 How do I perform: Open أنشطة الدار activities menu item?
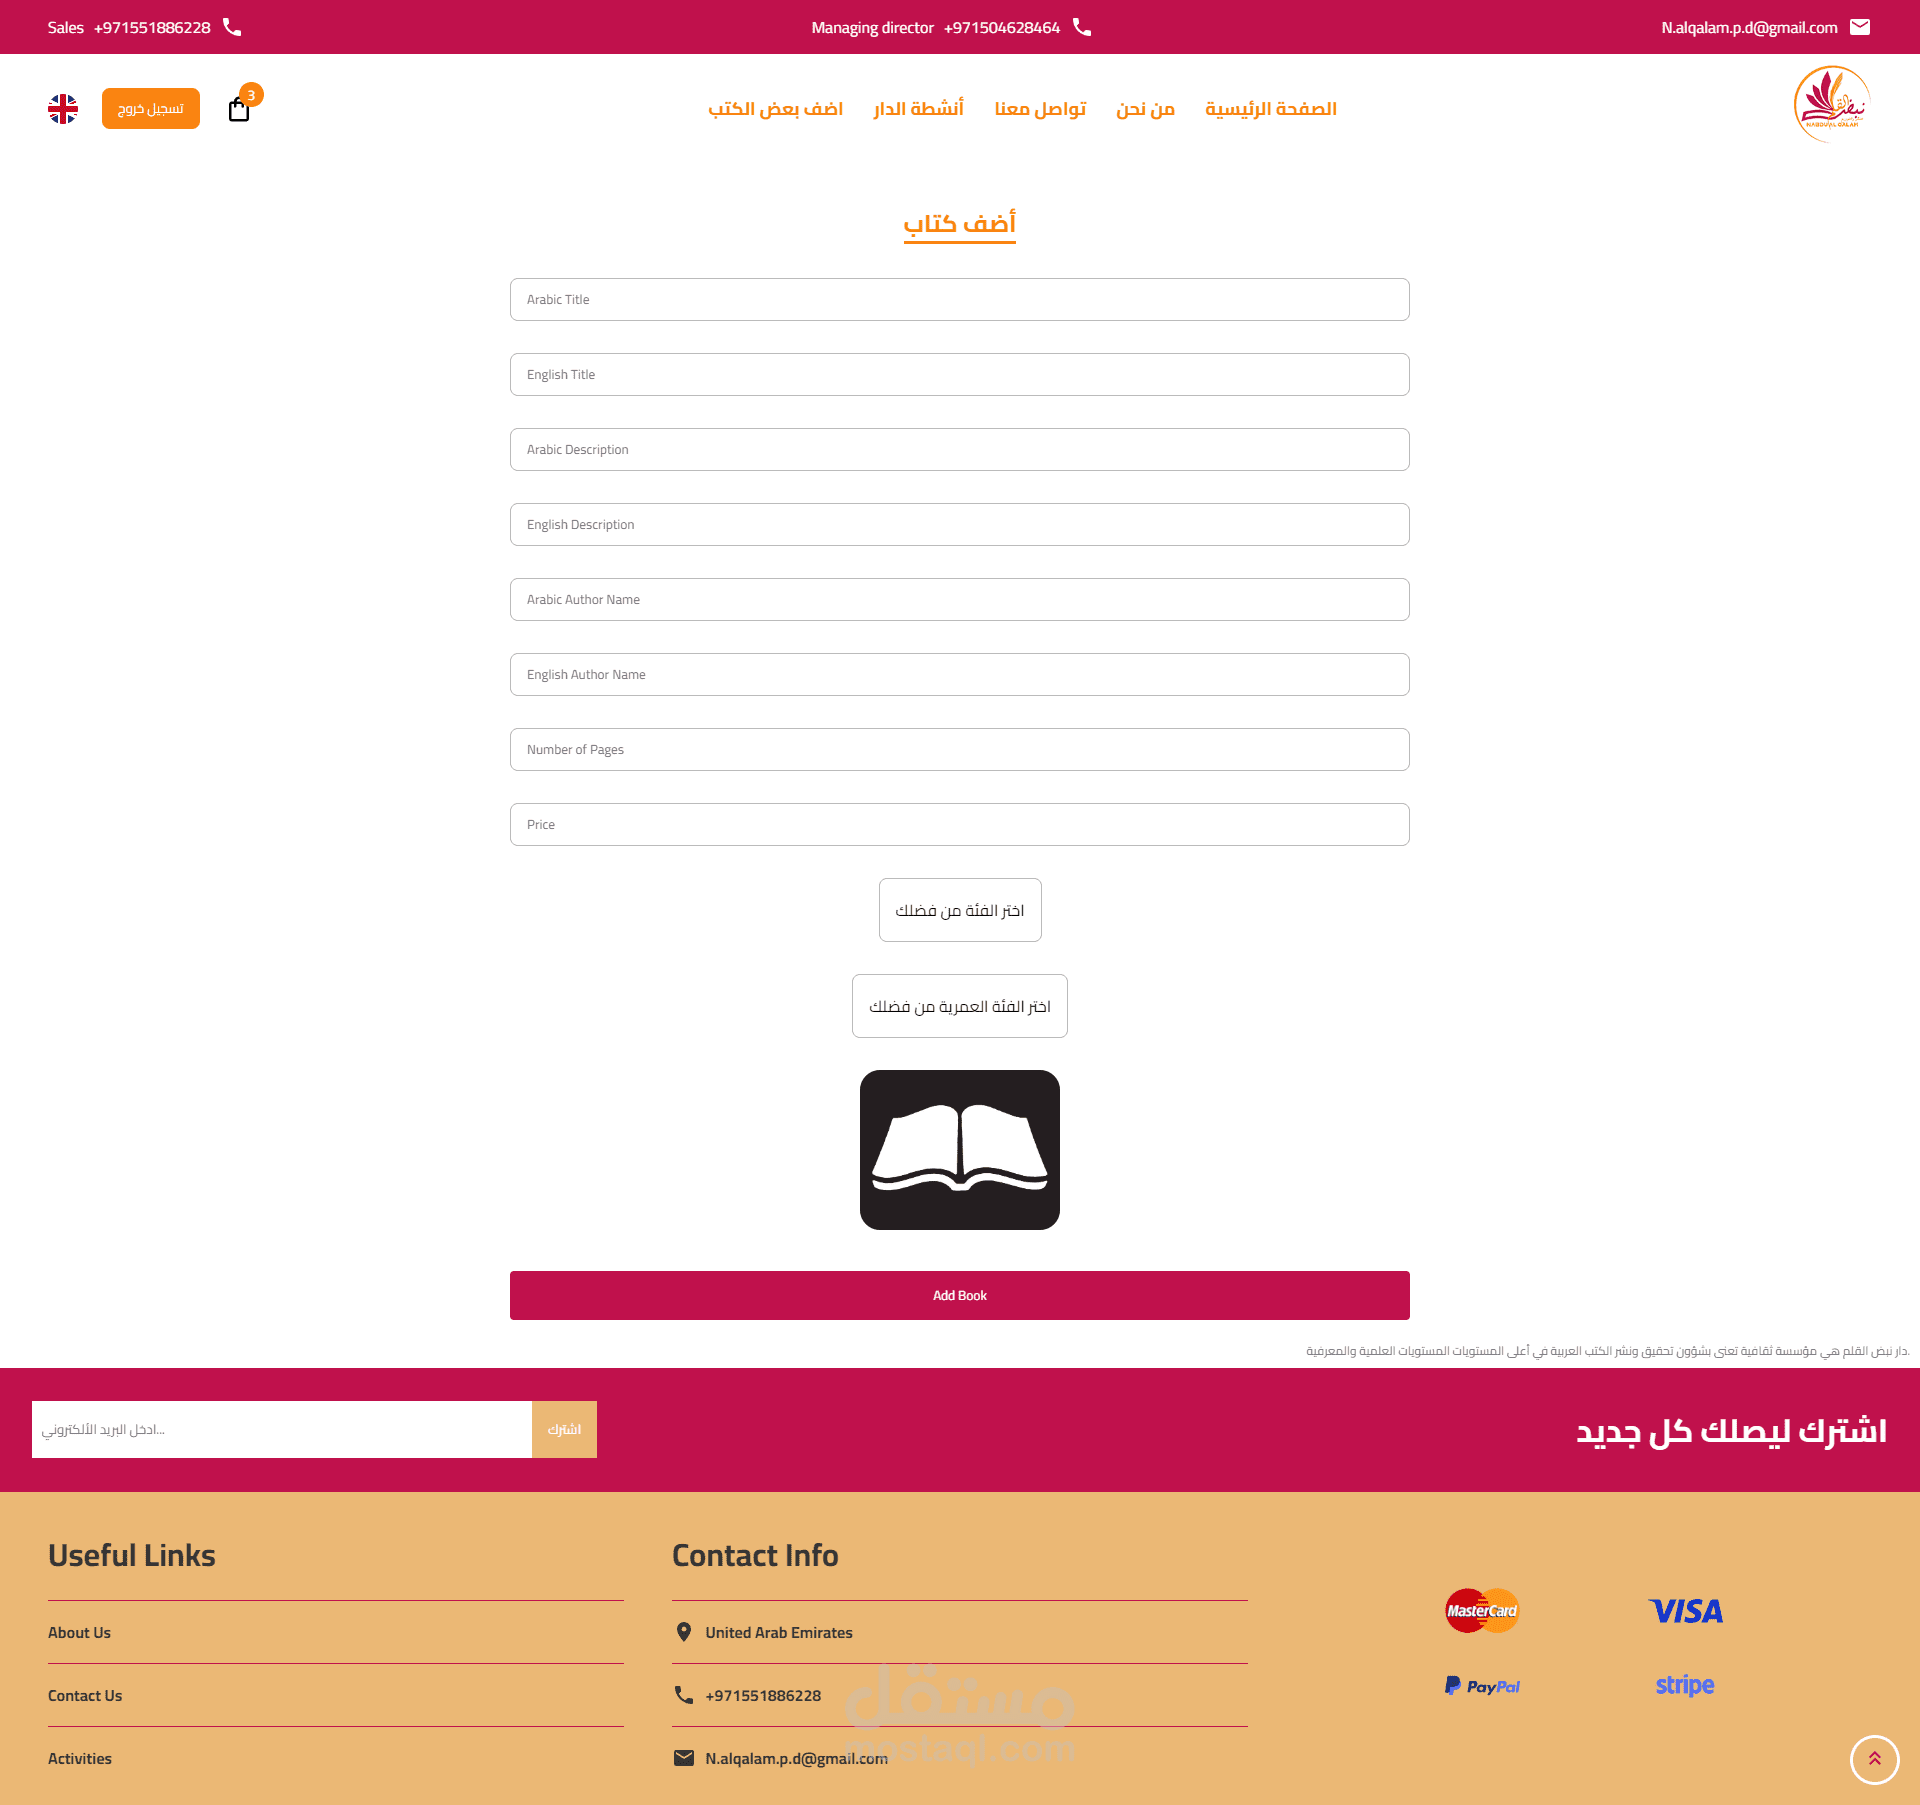click(x=918, y=109)
